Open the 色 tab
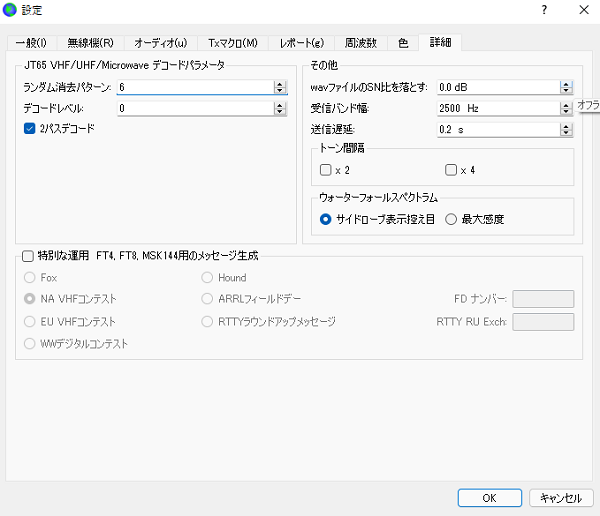This screenshot has width=600, height=516. click(402, 43)
